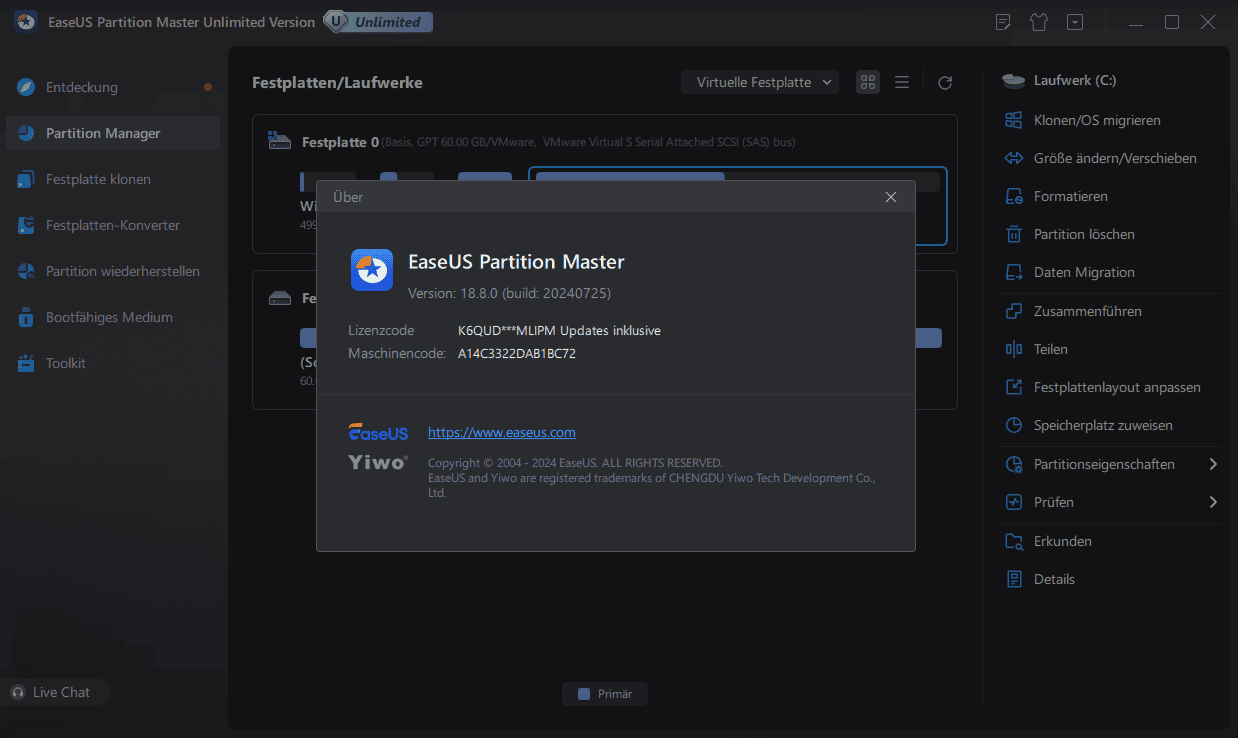
Task: Open the Toolkit section
Action: (x=112, y=363)
